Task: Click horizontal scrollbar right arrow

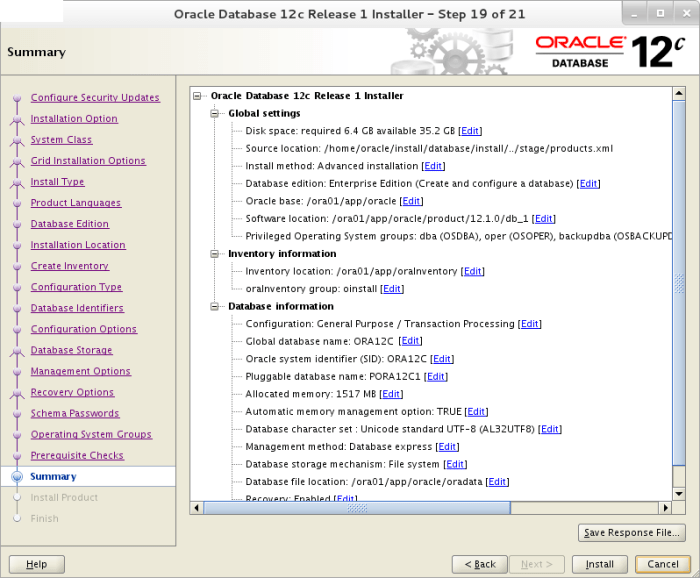Action: [x=666, y=507]
